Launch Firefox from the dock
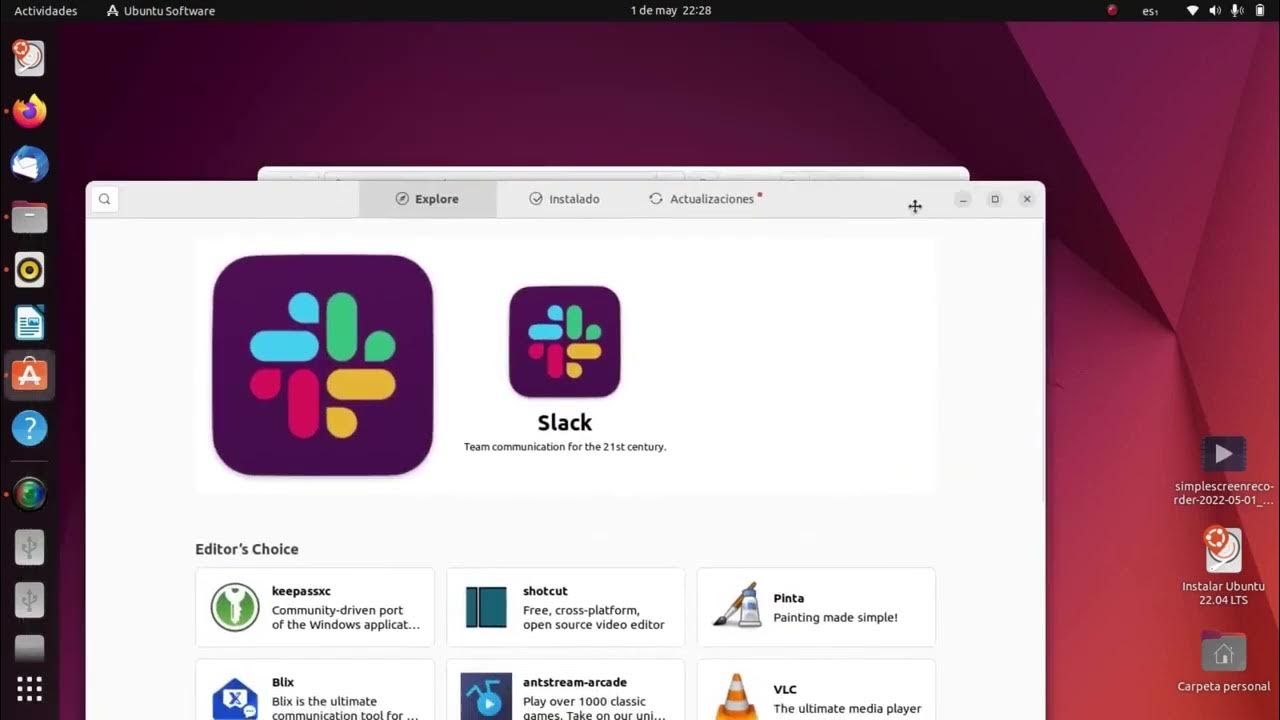This screenshot has width=1280, height=720. point(29,111)
